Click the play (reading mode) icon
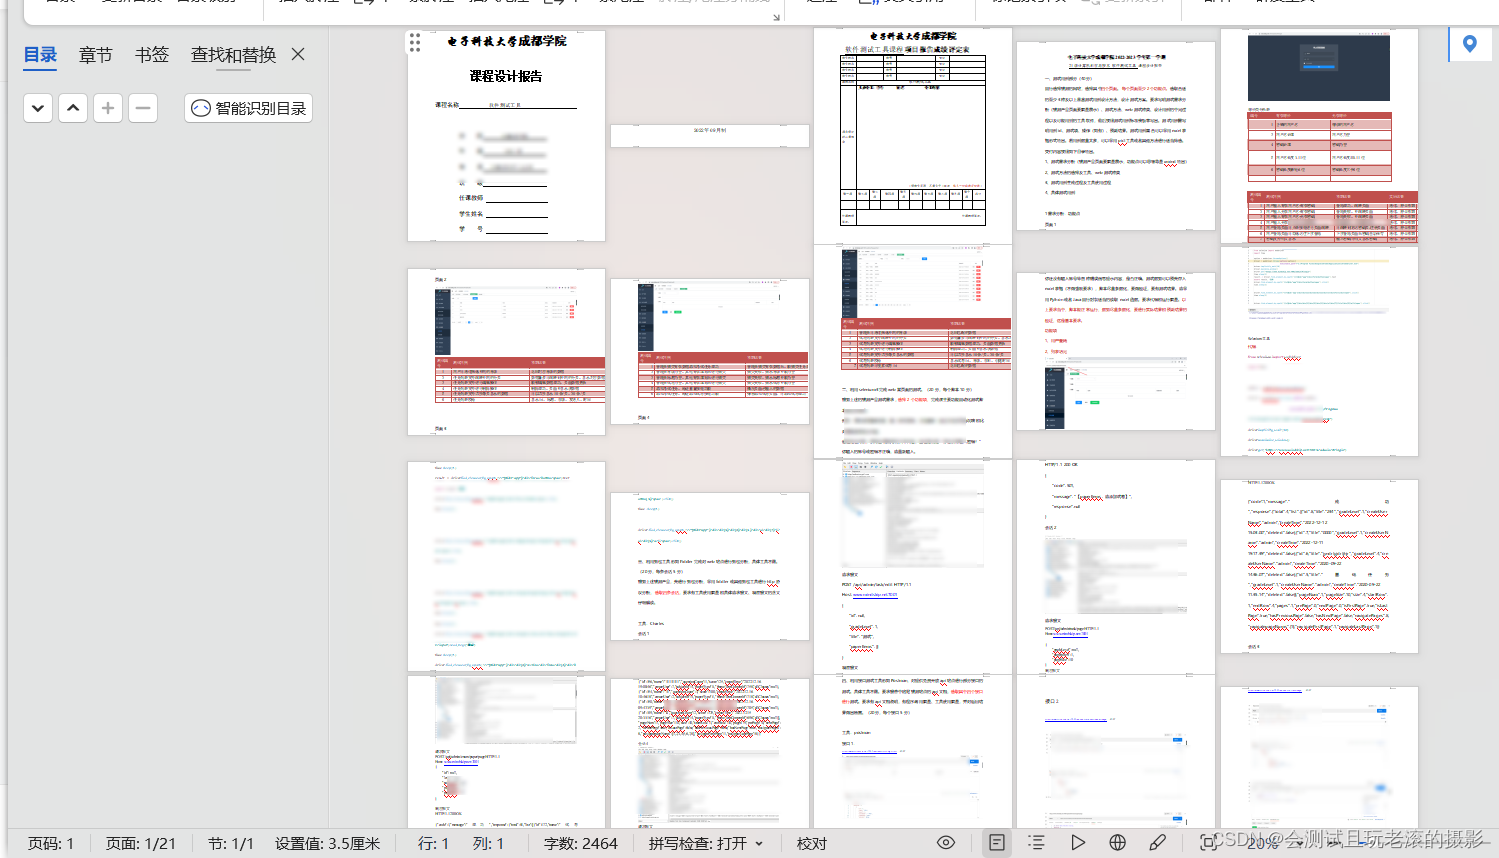Screen dimensions: 1499x858 pyautogui.click(x=1077, y=843)
